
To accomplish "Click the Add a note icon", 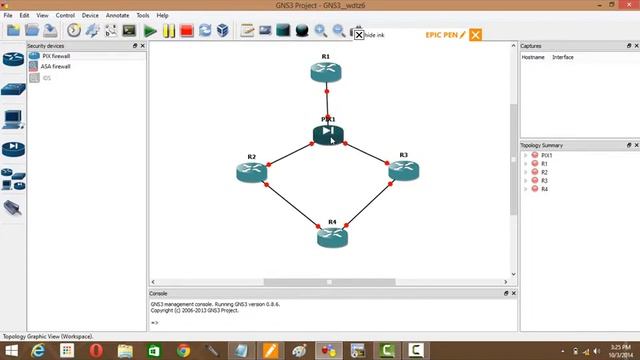I will [247, 31].
